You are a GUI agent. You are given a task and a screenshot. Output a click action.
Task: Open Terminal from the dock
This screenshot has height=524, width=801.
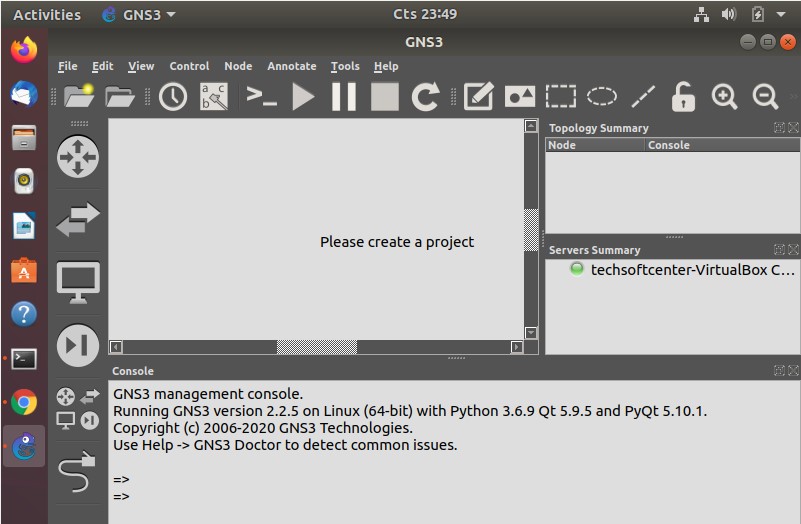pyautogui.click(x=24, y=359)
